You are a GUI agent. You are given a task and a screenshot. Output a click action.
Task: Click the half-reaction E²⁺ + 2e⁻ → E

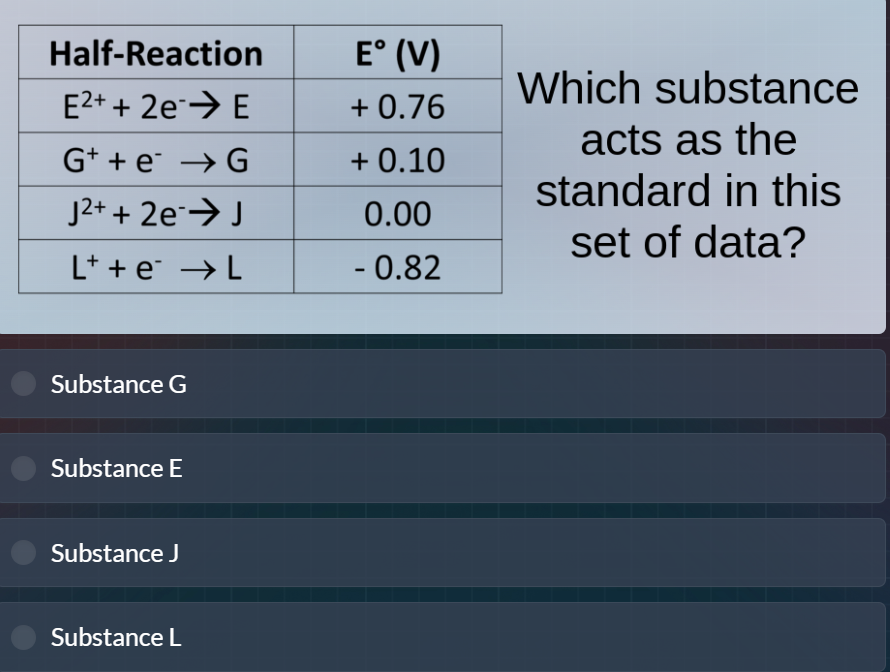click(154, 107)
